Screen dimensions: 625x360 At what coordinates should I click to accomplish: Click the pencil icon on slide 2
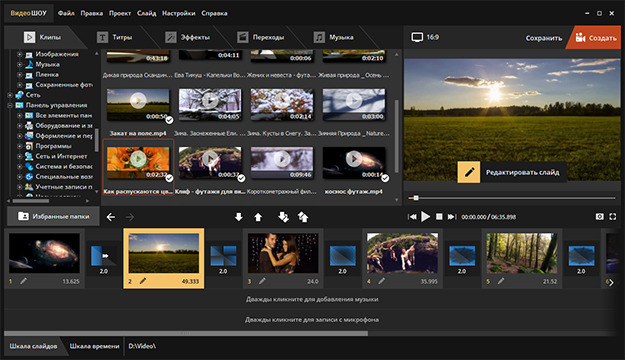tap(143, 281)
